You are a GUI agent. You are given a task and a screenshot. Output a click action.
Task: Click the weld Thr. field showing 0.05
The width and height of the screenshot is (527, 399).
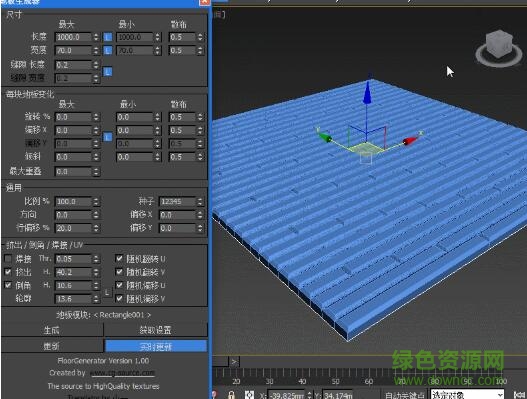(73, 259)
